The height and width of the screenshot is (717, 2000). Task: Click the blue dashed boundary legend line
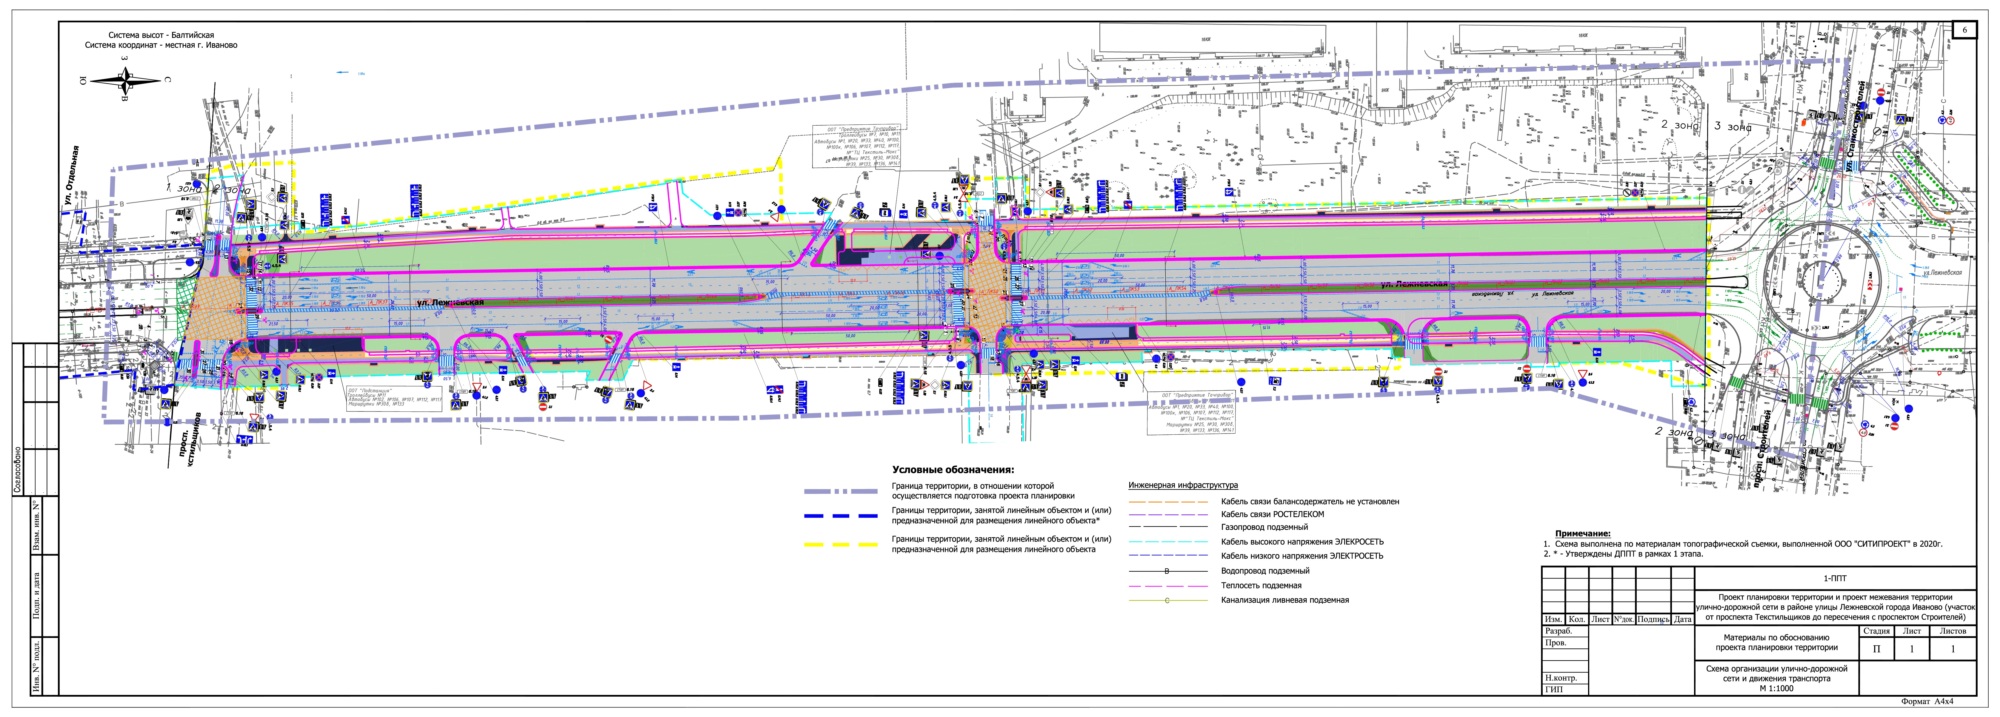(x=841, y=516)
